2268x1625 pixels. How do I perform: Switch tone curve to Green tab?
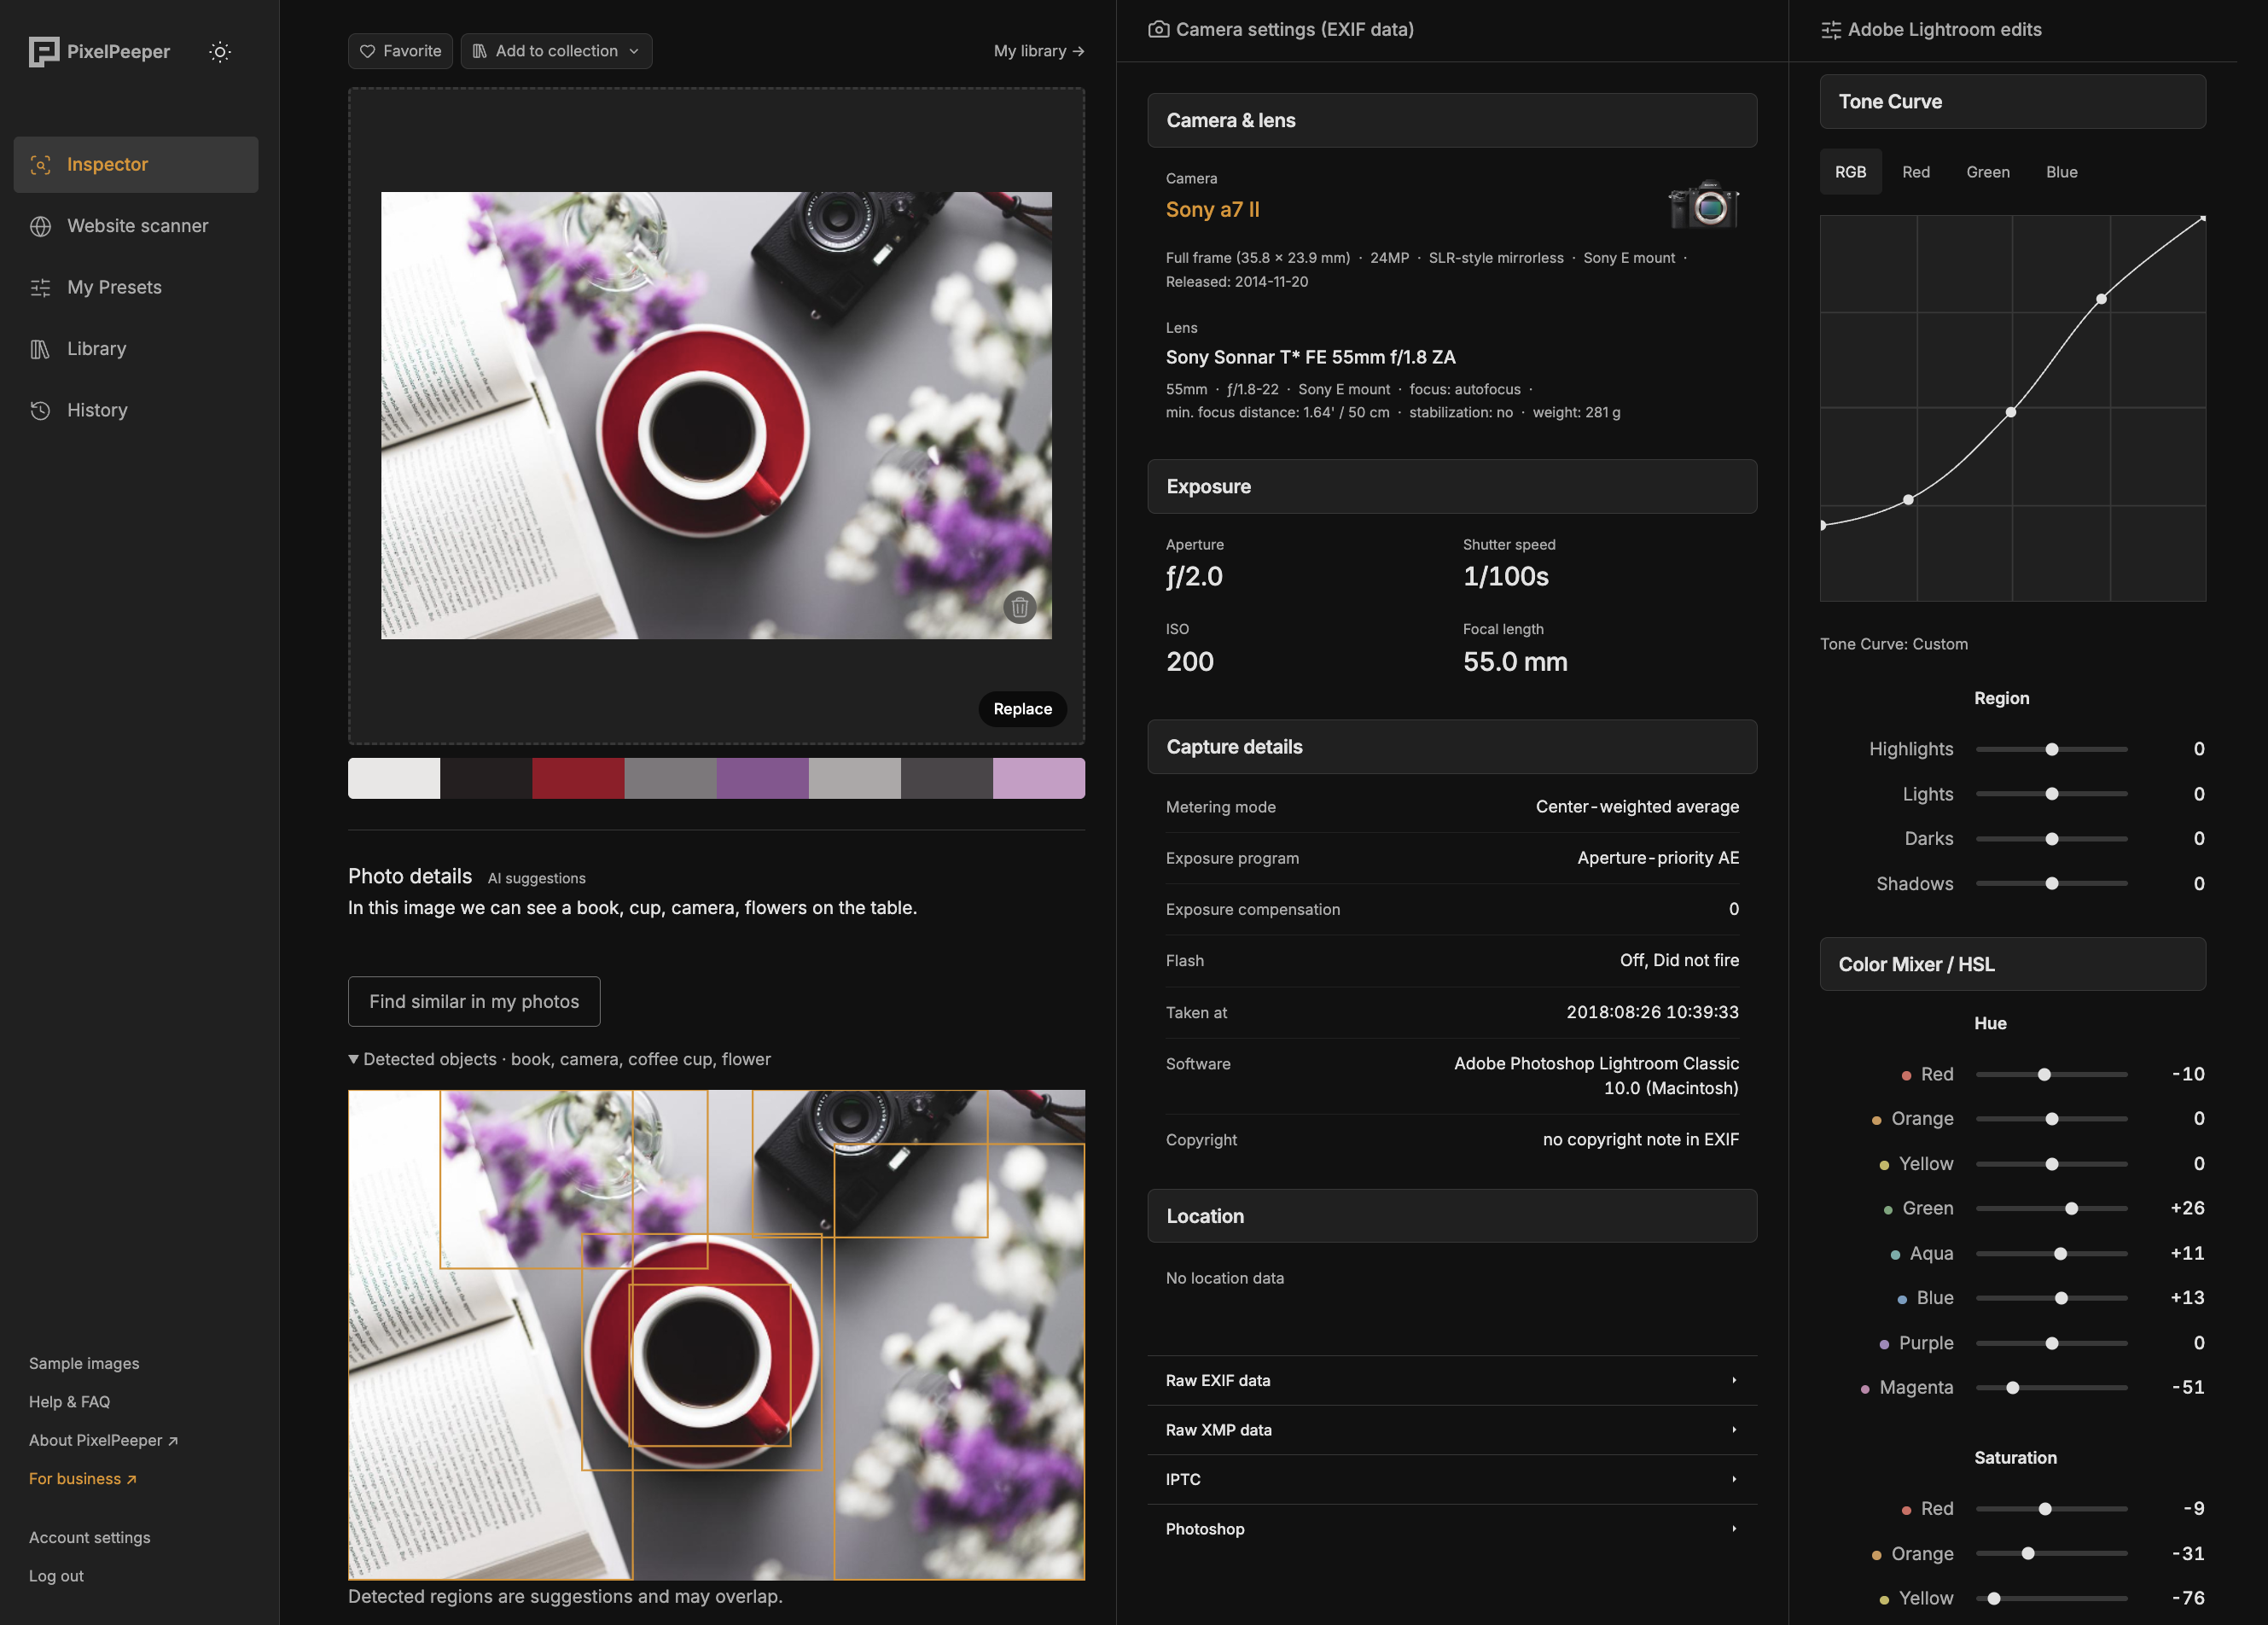pyautogui.click(x=1987, y=172)
